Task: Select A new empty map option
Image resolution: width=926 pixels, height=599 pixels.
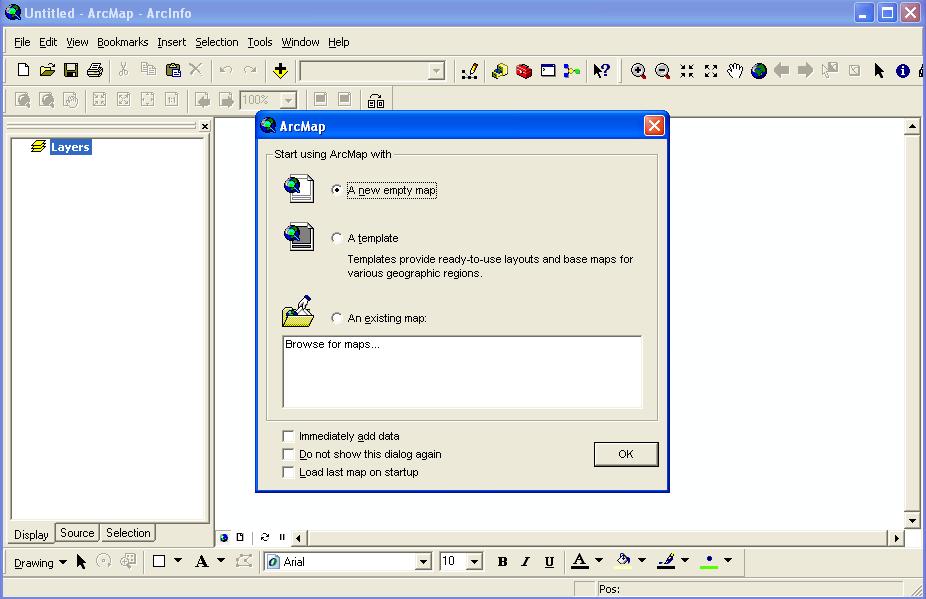Action: pos(336,190)
